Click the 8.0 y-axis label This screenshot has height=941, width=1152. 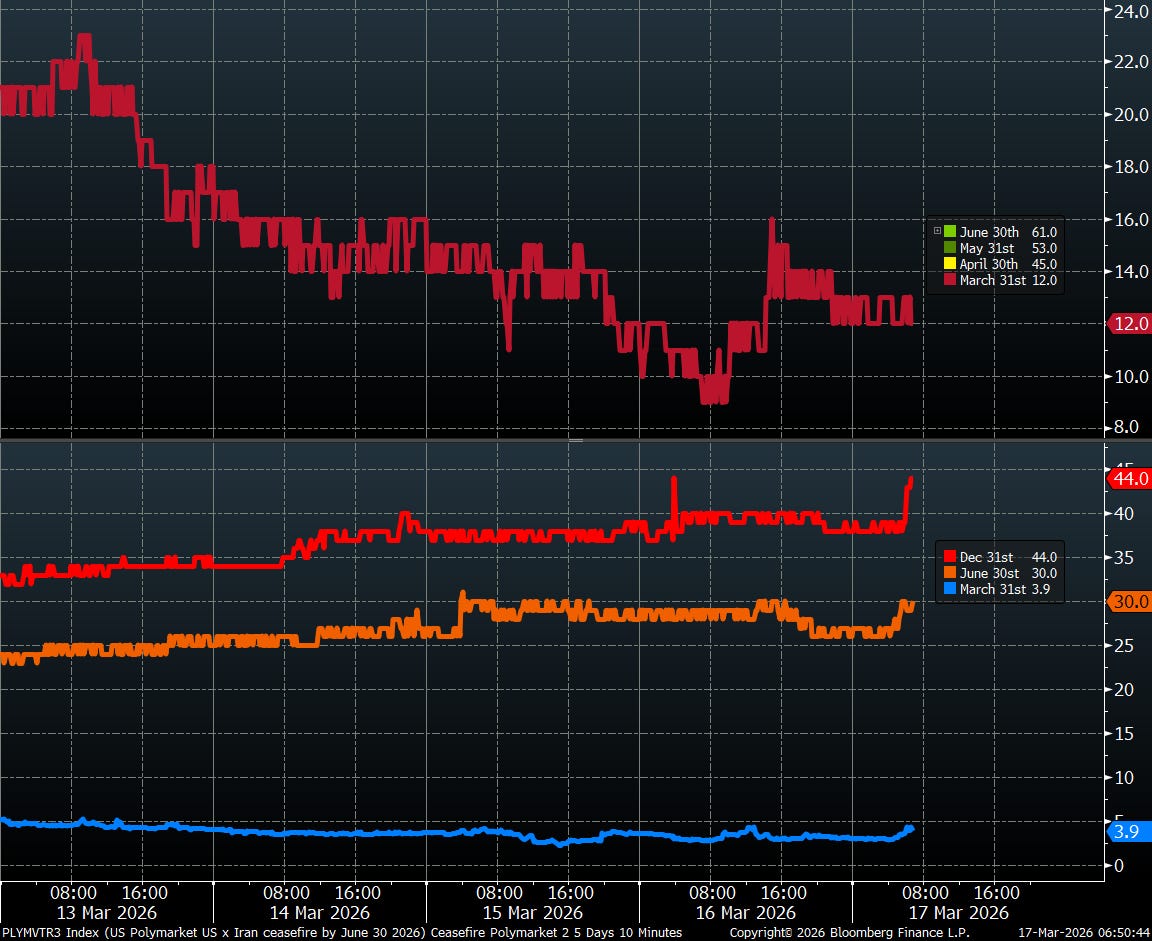(1126, 427)
